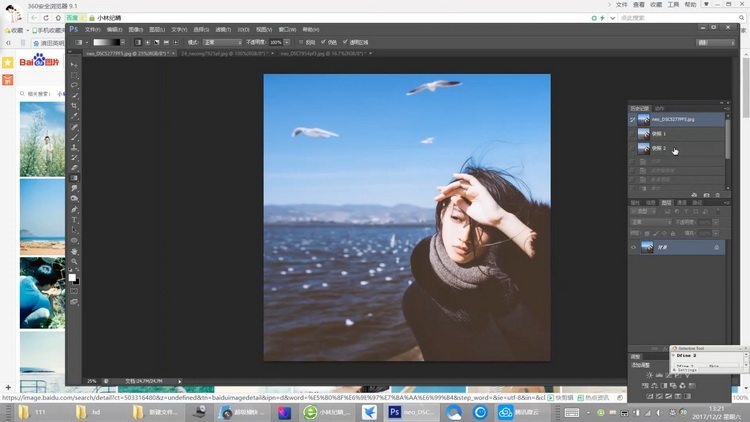
Task: Open the Image menu in Photoshop
Action: 136,30
